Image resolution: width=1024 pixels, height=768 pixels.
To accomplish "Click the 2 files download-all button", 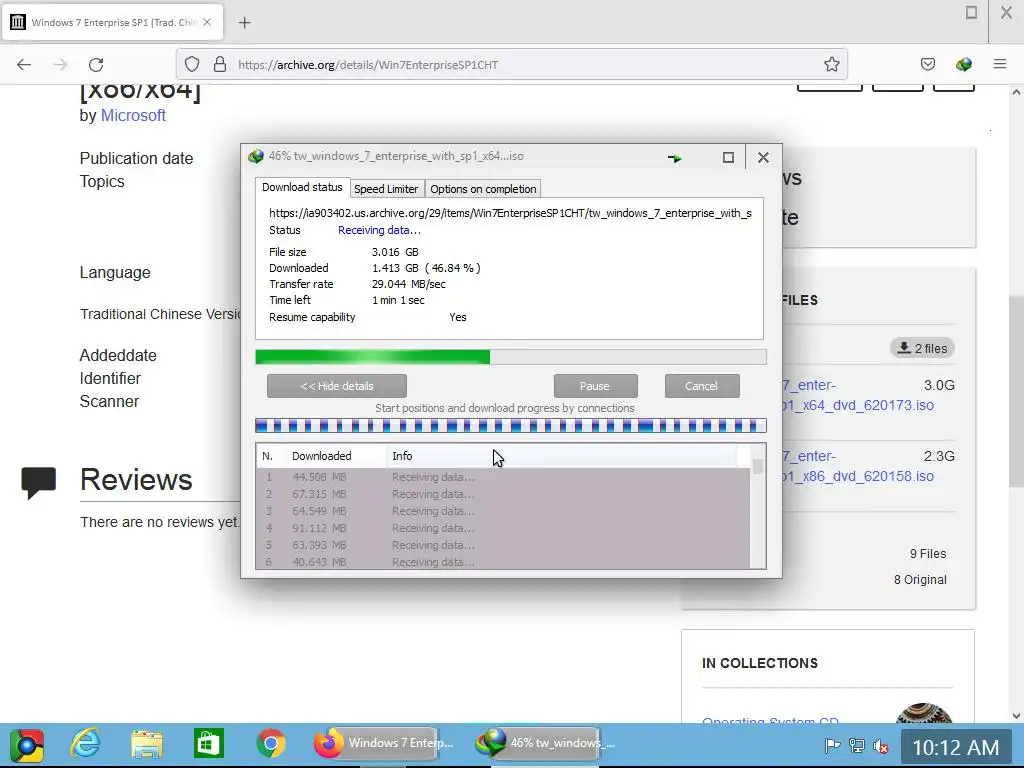I will [922, 348].
